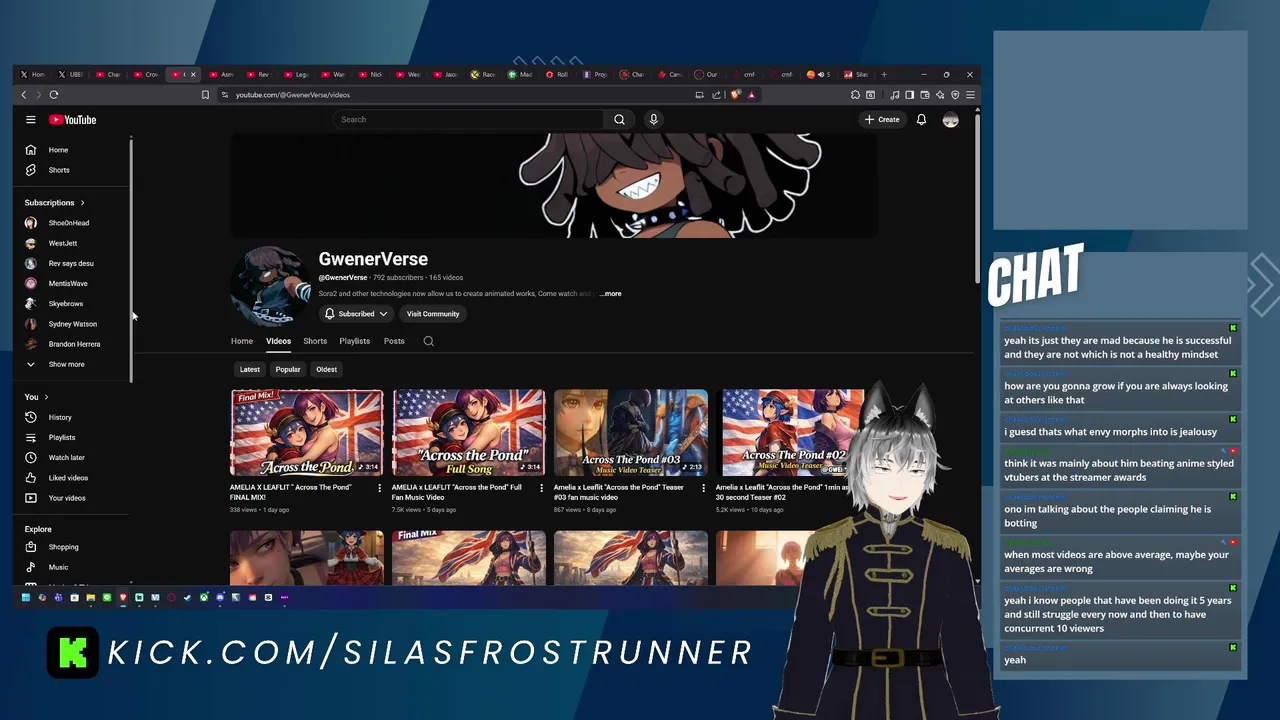Click the Windows Start button

click(26, 598)
